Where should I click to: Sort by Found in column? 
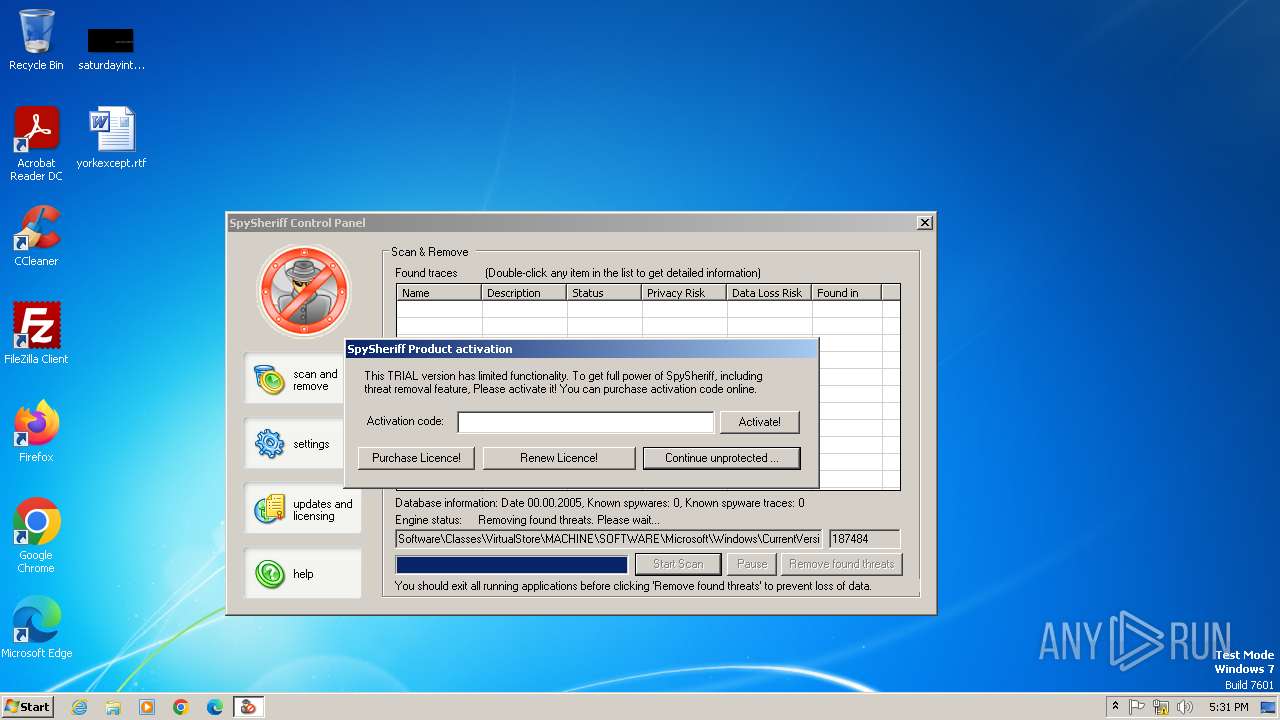point(846,293)
